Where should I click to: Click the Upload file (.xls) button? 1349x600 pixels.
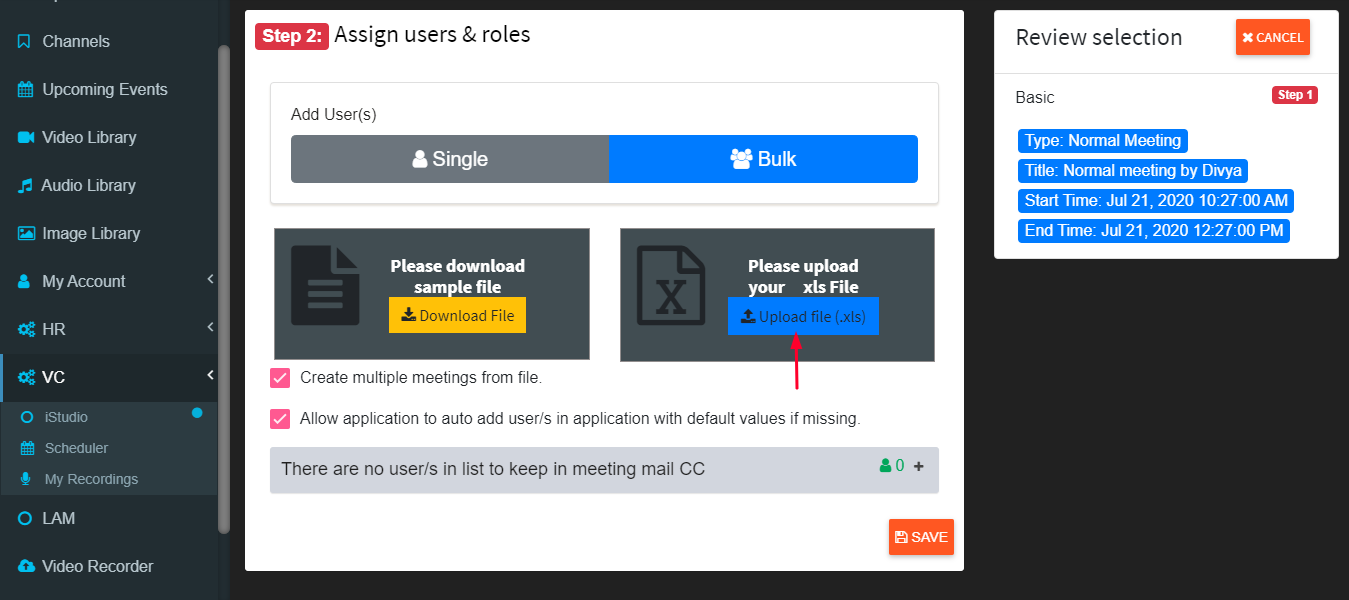[x=803, y=316]
